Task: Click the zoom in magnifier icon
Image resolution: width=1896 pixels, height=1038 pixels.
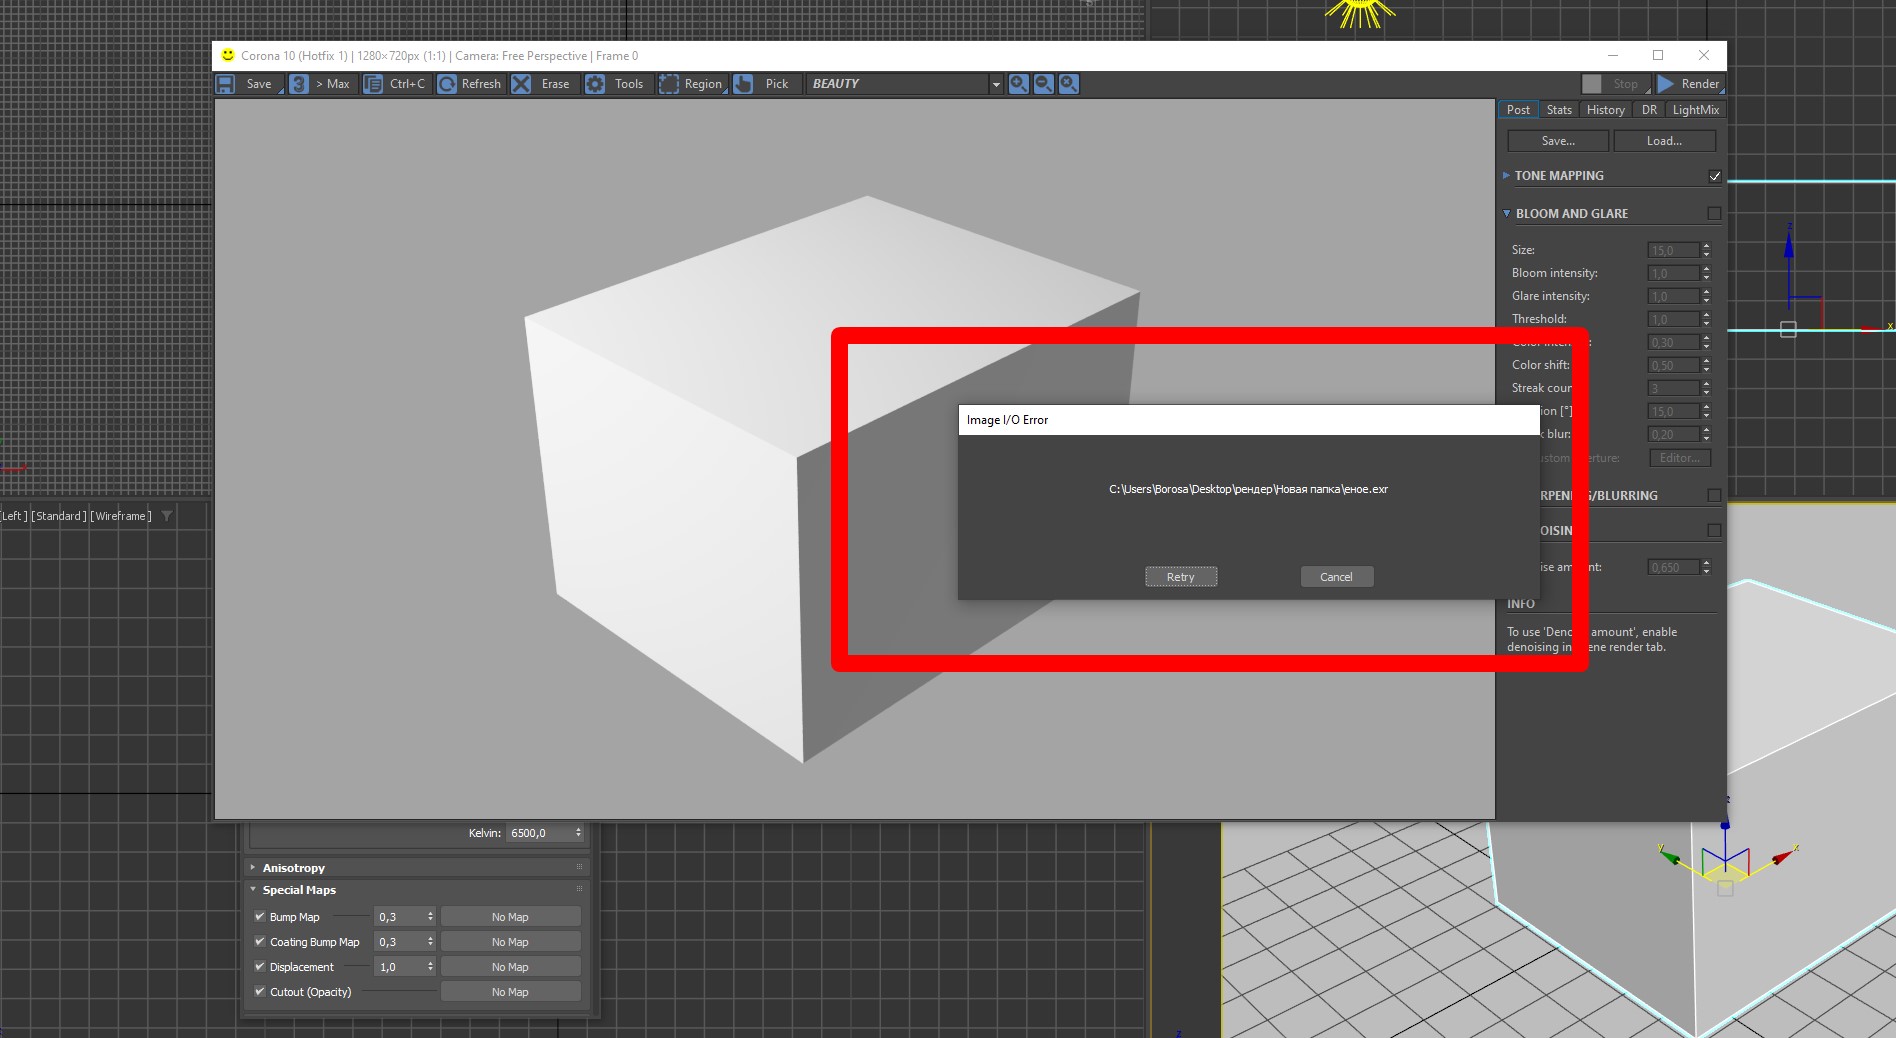Action: [1018, 84]
